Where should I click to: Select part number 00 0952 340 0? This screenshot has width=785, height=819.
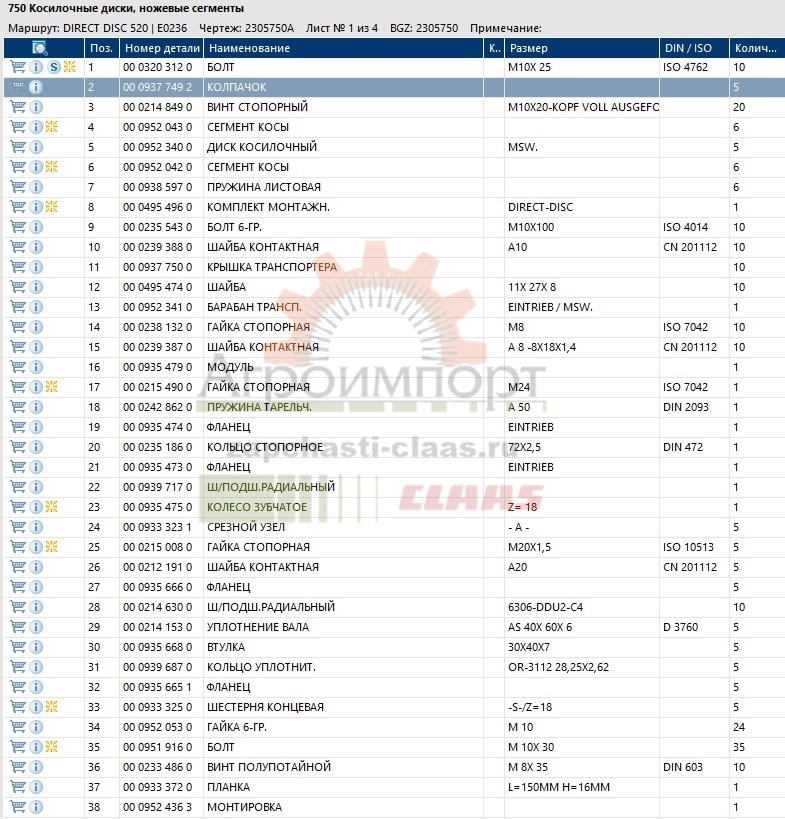(158, 147)
